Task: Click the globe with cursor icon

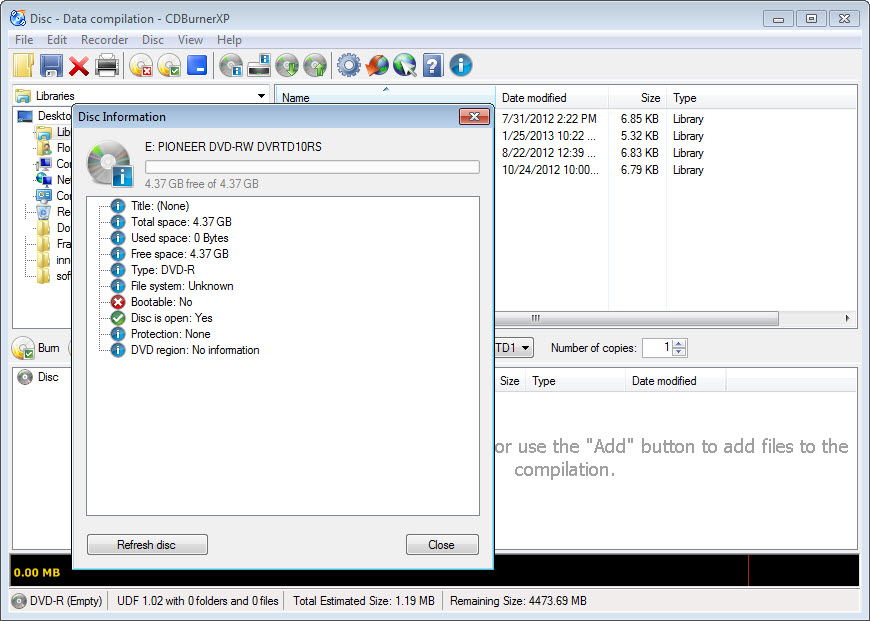Action: click(x=405, y=65)
